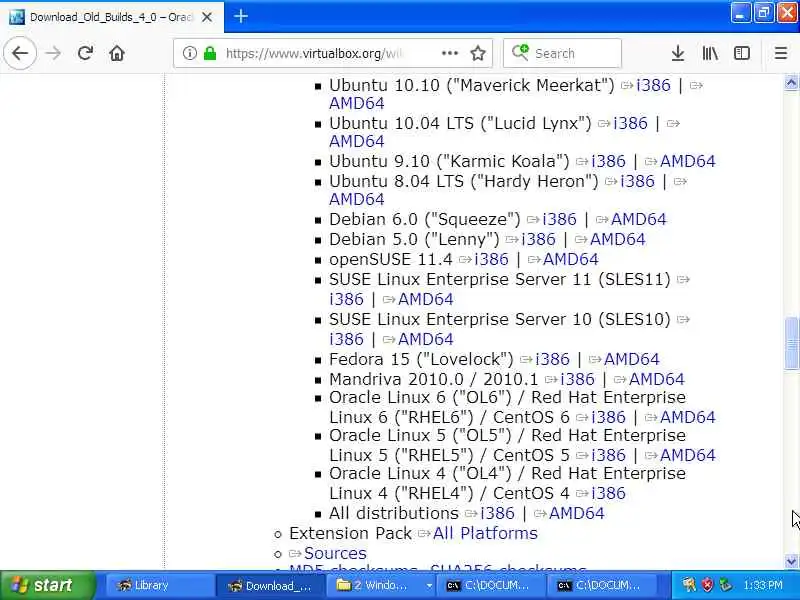This screenshot has height=600, width=800.
Task: Download Ubuntu 10.10 Maverick Meerkat i386
Action: (x=653, y=85)
